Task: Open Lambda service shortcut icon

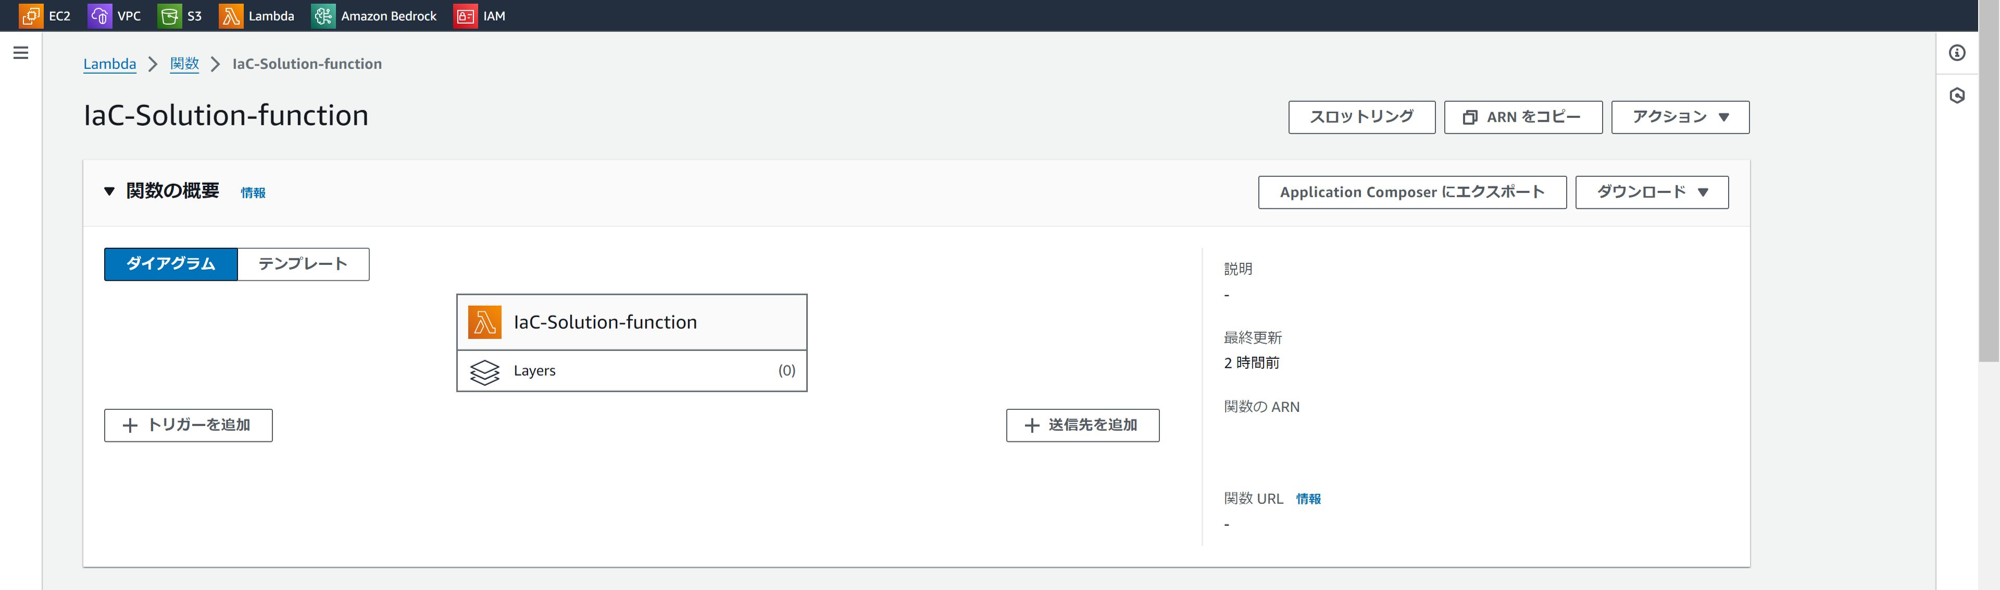Action: click(x=231, y=16)
